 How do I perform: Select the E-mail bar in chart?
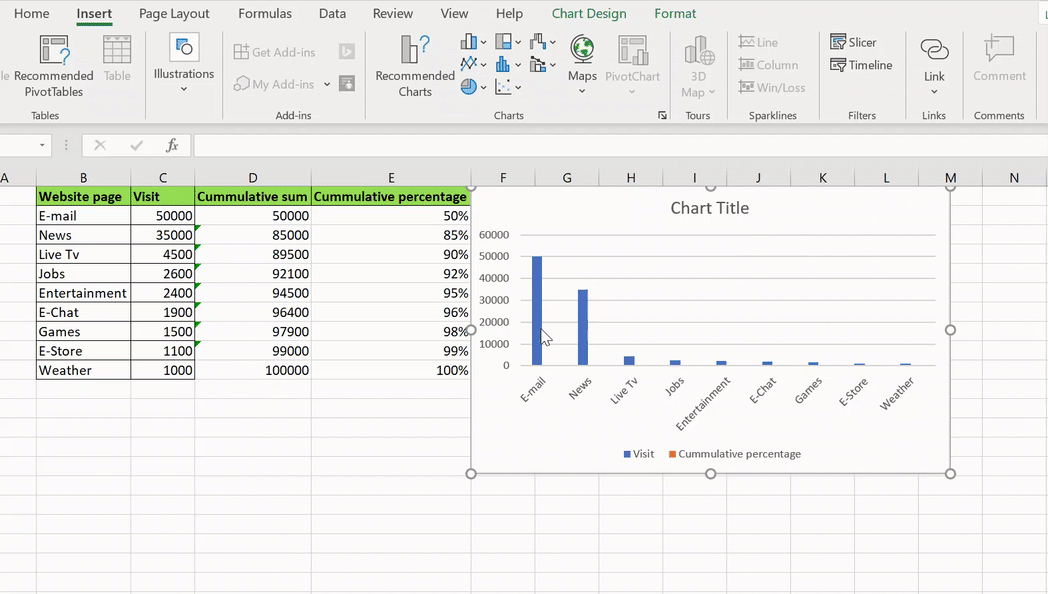[x=537, y=311]
